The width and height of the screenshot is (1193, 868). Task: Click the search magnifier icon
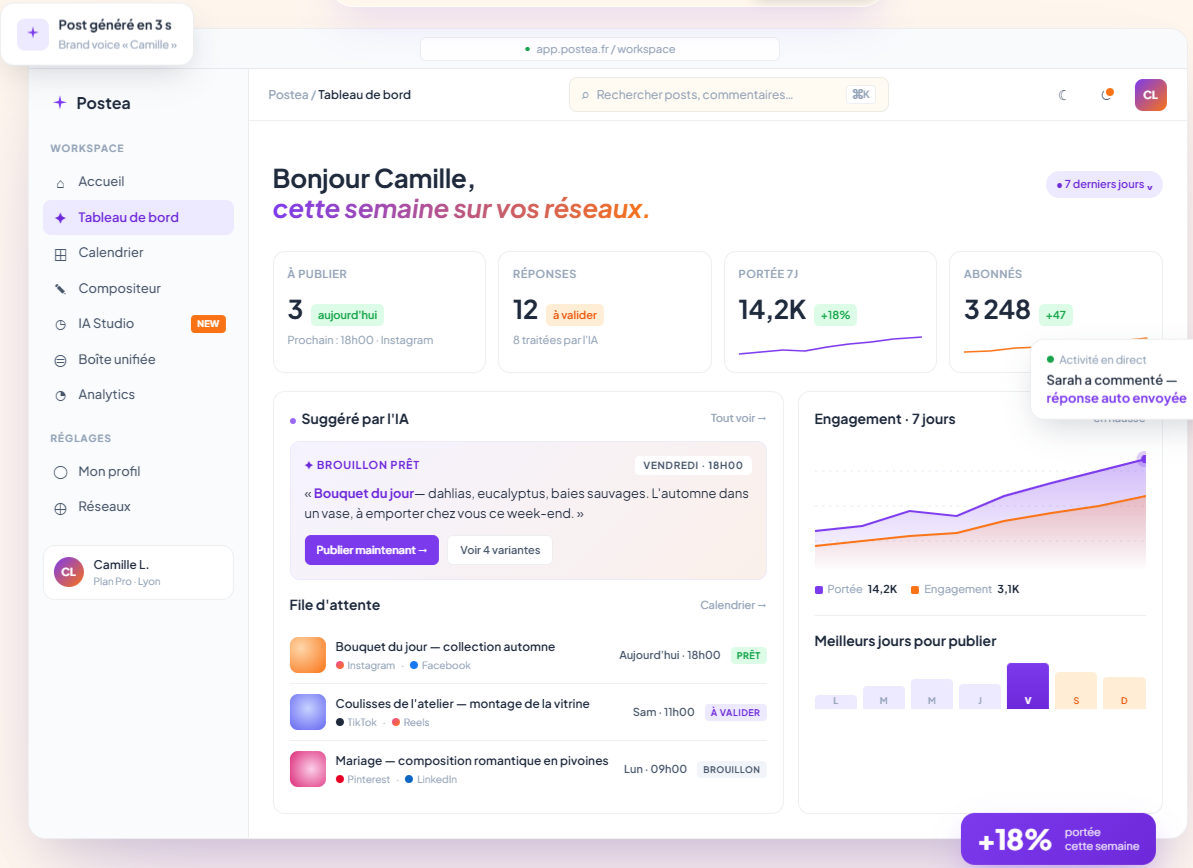pyautogui.click(x=585, y=95)
